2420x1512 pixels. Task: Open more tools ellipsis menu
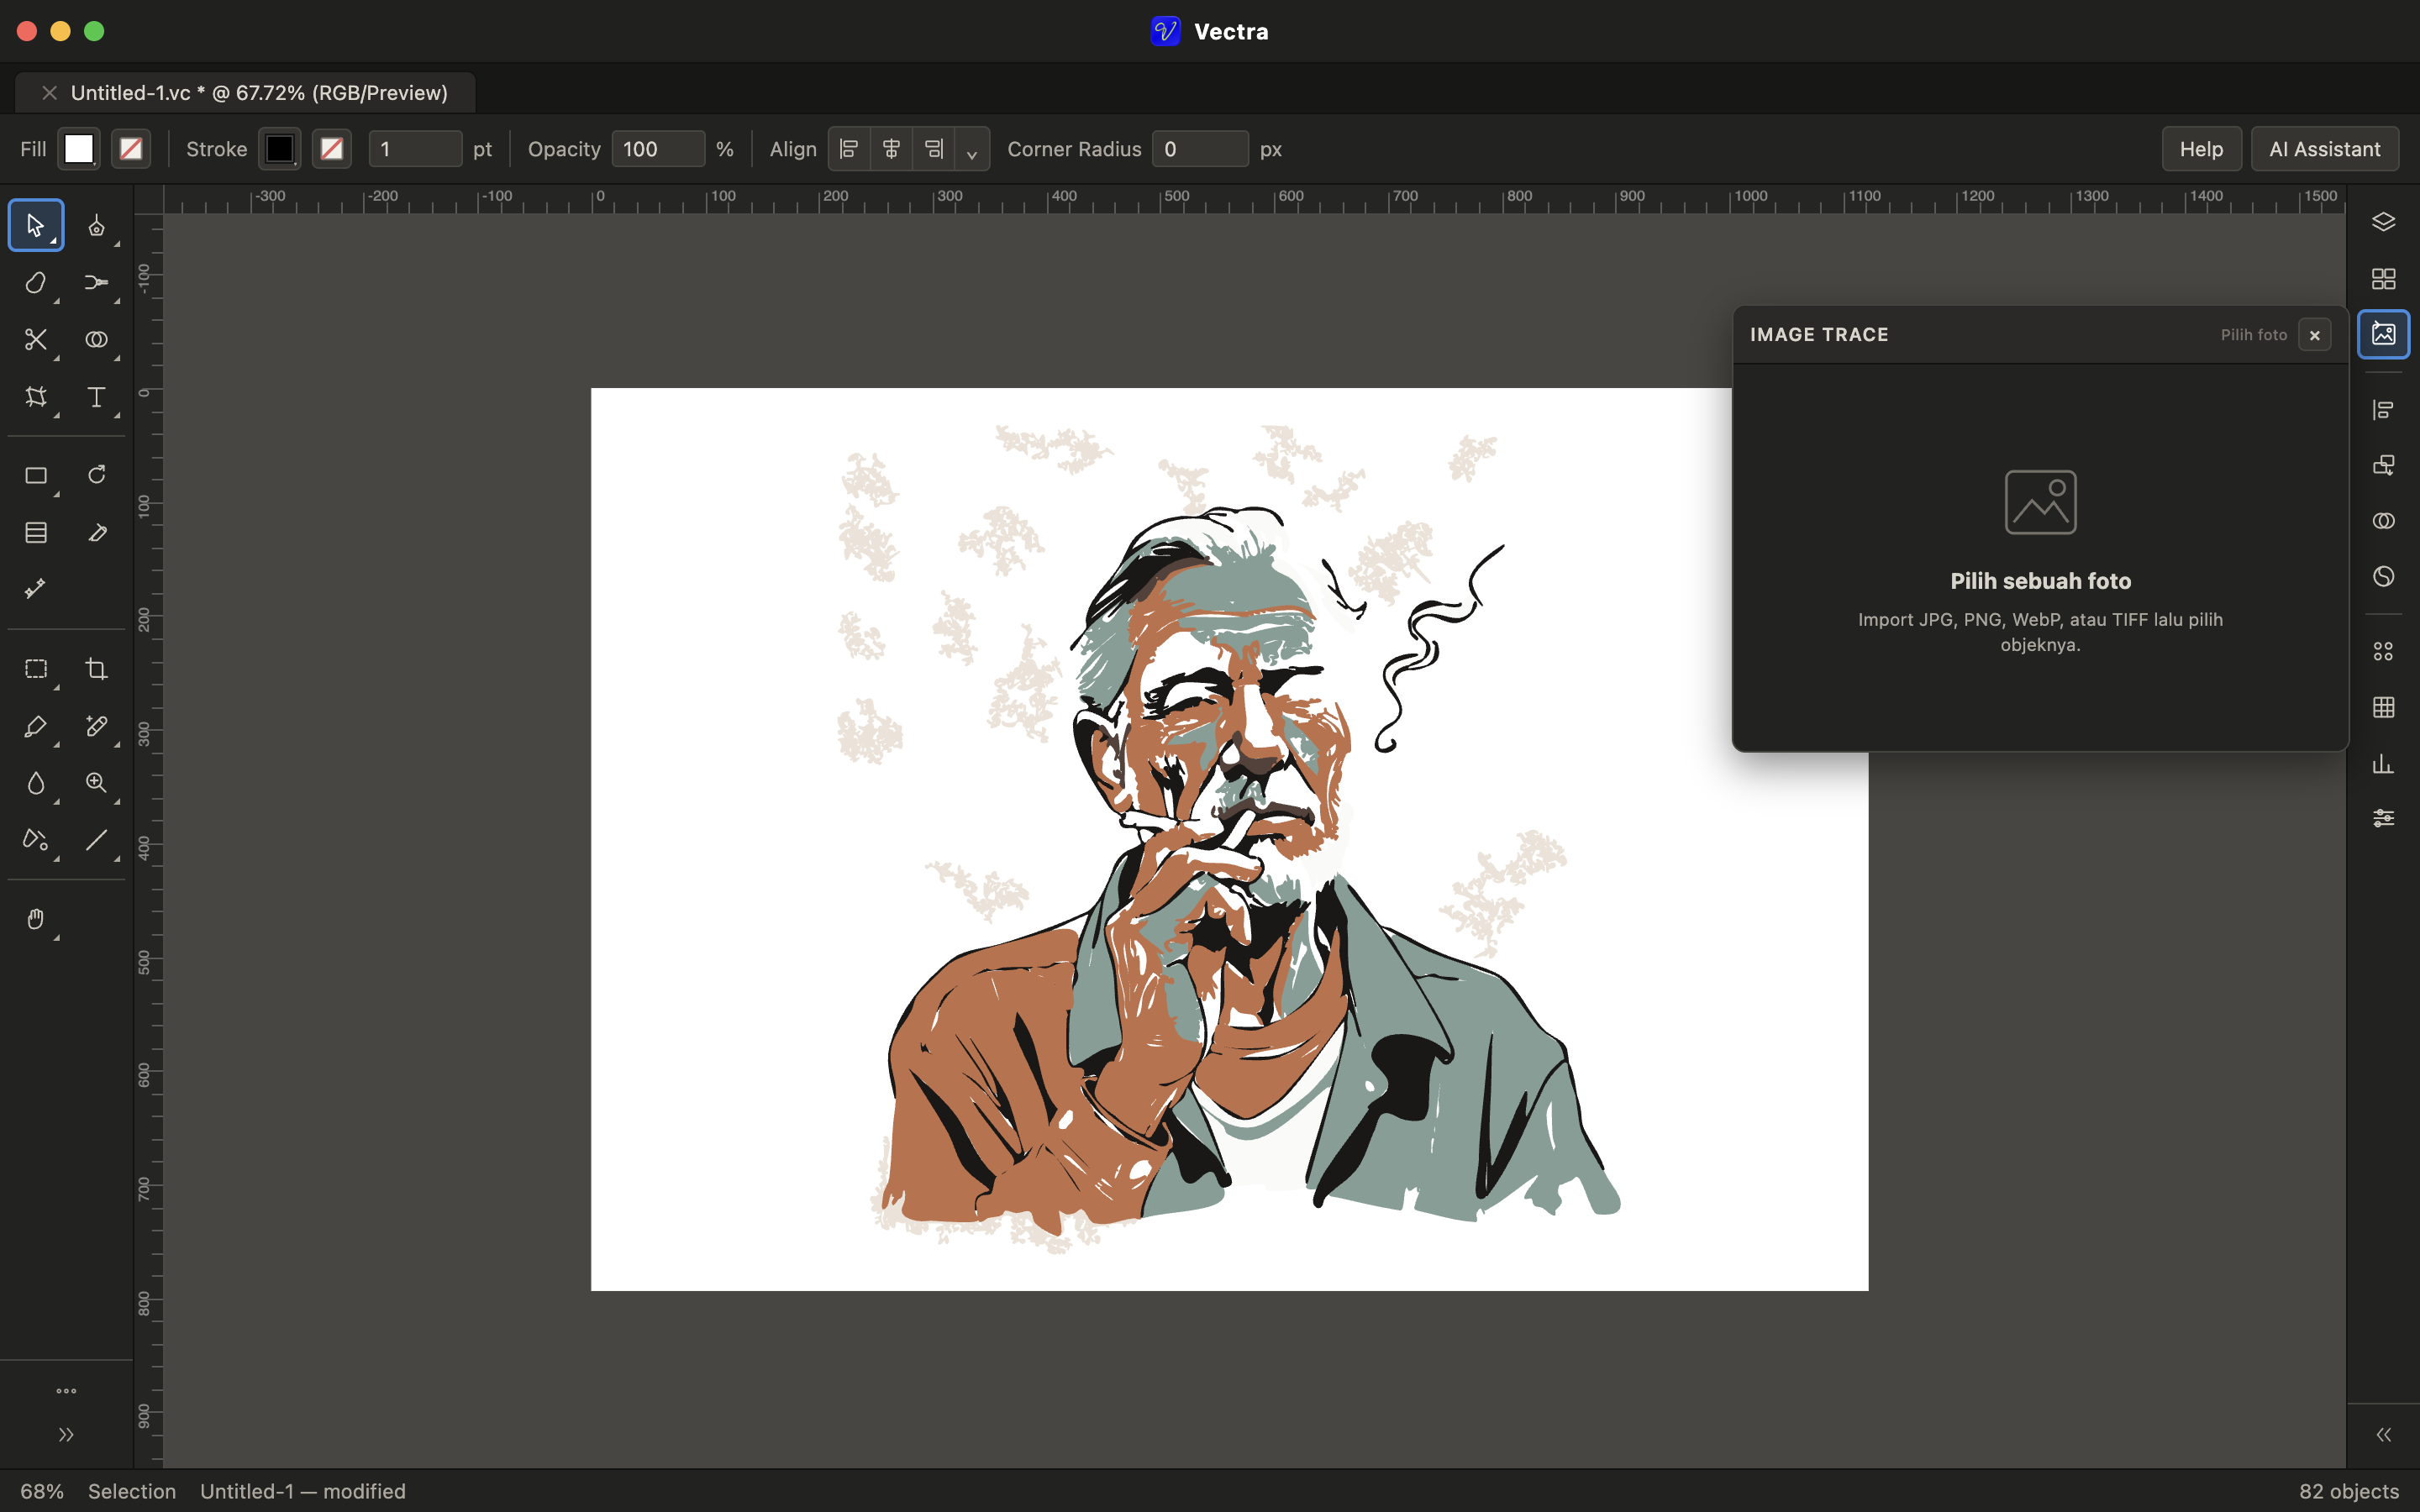tap(66, 1391)
